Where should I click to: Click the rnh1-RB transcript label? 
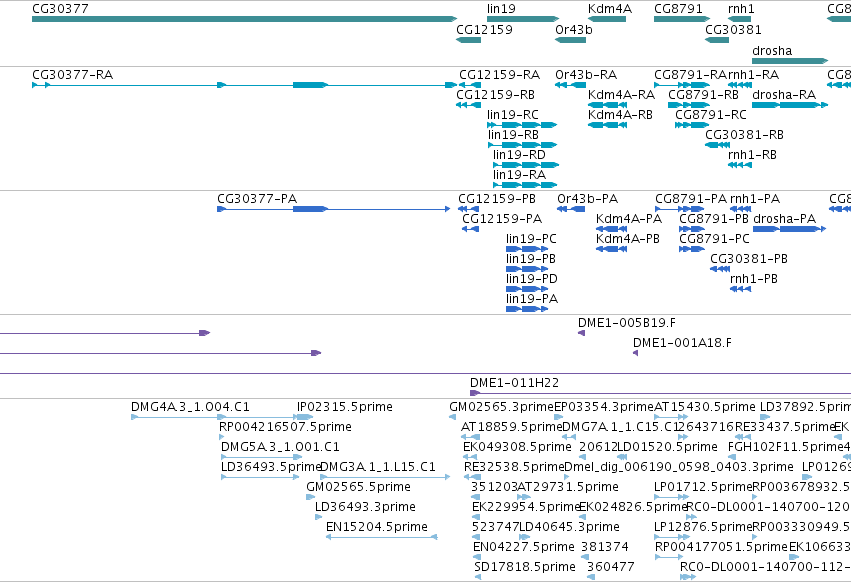pyautogui.click(x=752, y=155)
